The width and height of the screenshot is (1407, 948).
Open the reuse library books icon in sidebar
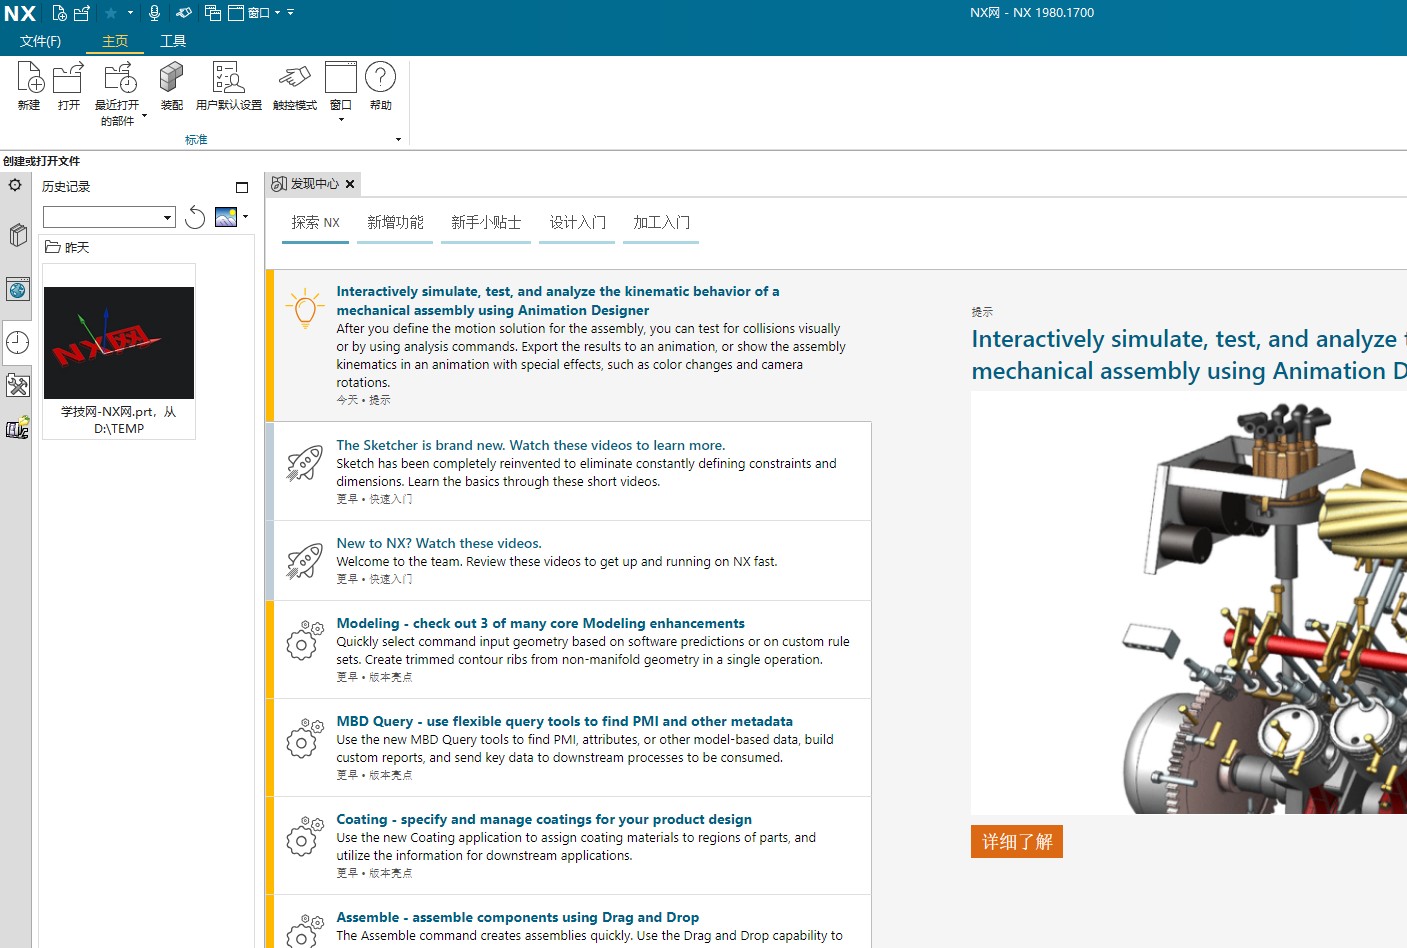(18, 236)
